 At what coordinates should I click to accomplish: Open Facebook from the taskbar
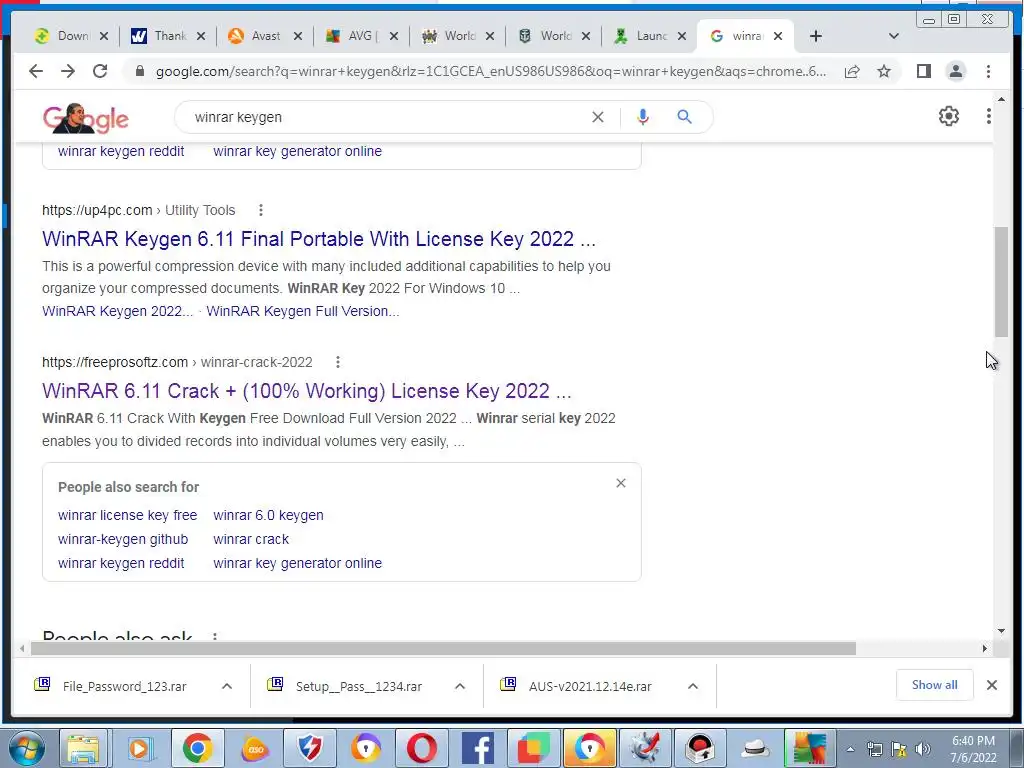coord(477,749)
